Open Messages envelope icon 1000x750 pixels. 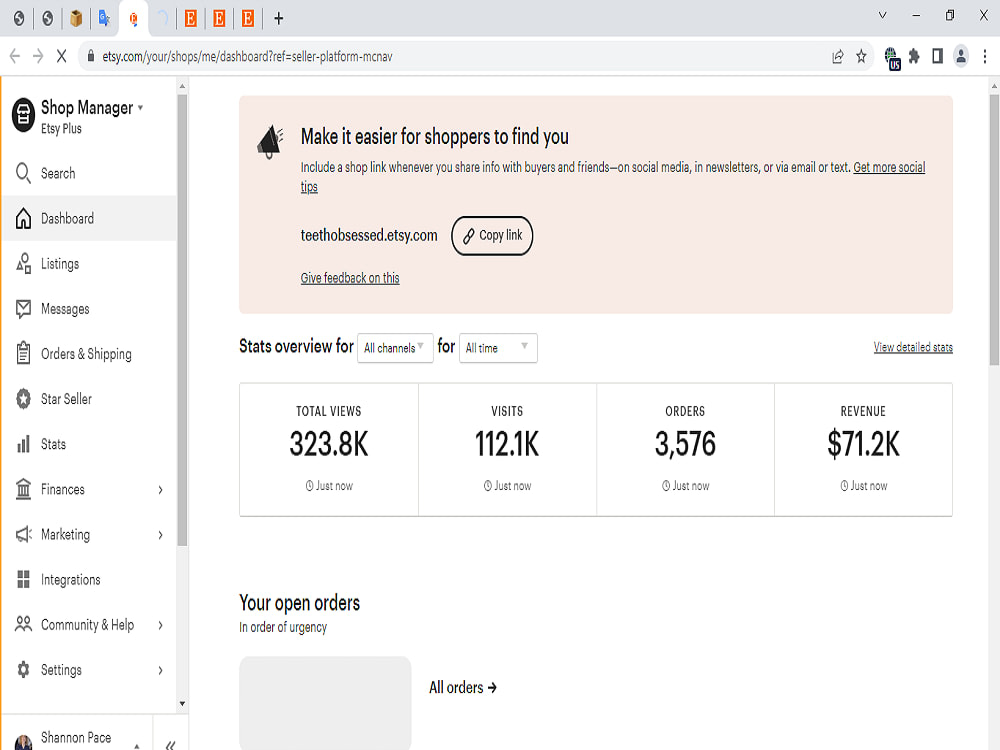click(23, 309)
